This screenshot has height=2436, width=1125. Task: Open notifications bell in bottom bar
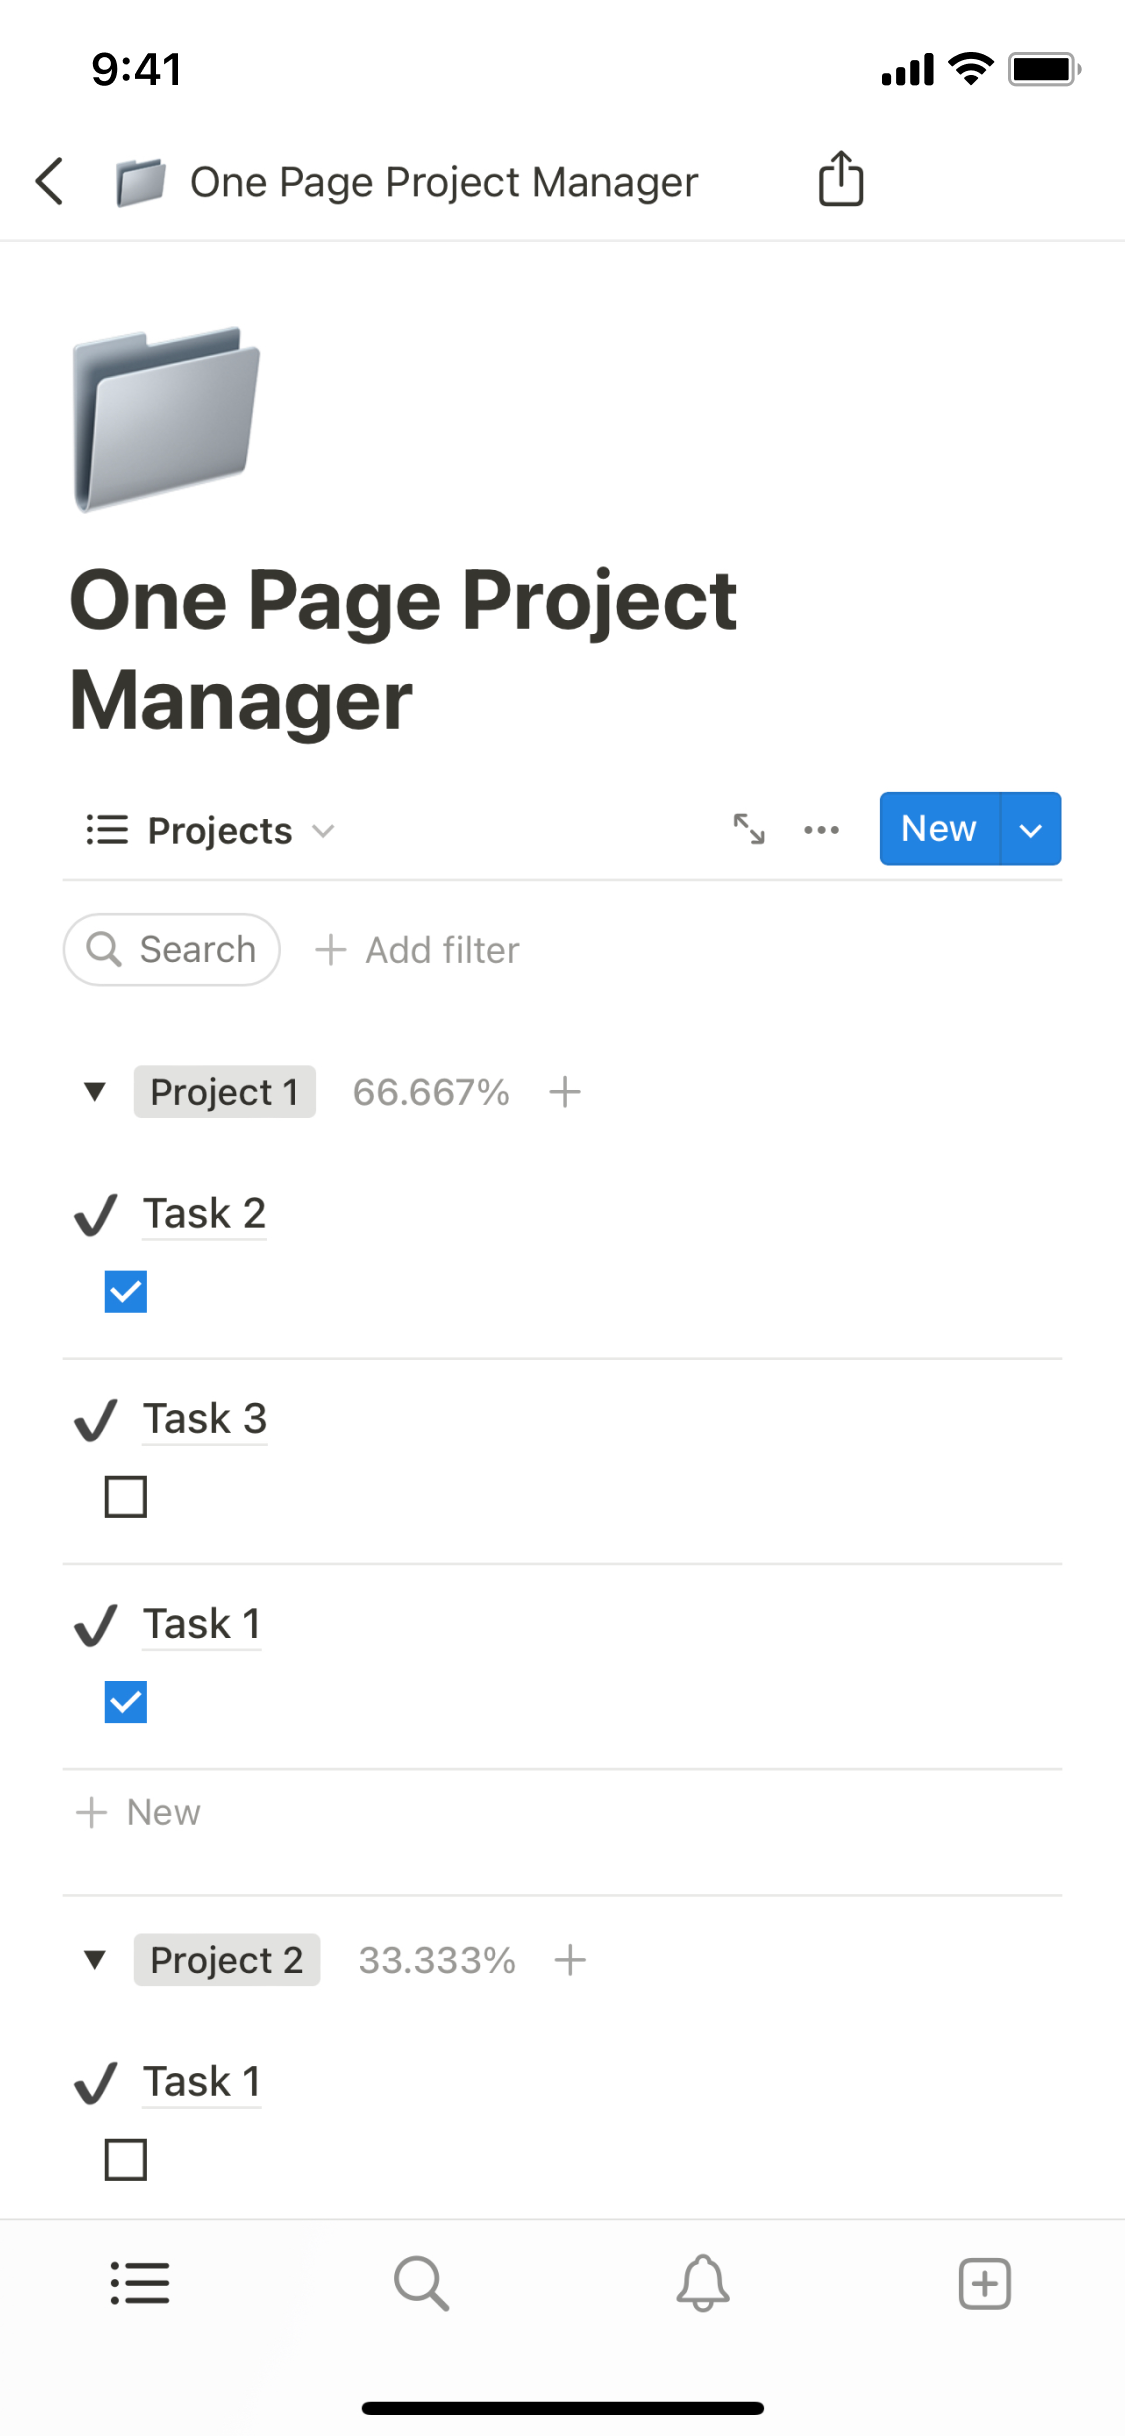(x=703, y=2283)
